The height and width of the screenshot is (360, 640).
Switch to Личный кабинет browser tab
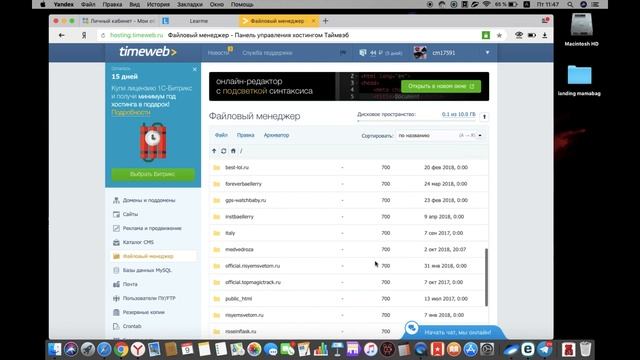118,21
